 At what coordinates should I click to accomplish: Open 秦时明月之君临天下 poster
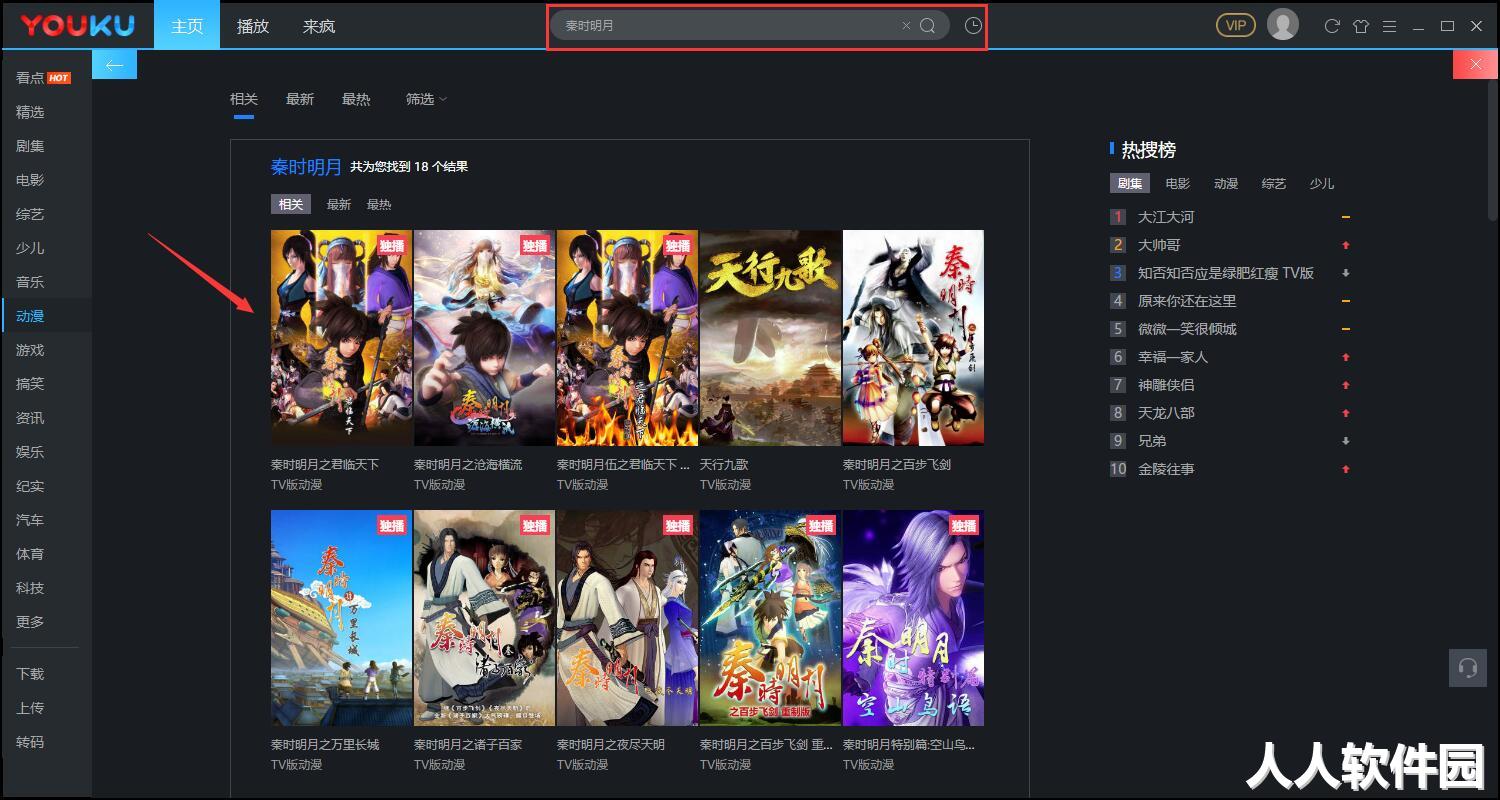pos(341,338)
